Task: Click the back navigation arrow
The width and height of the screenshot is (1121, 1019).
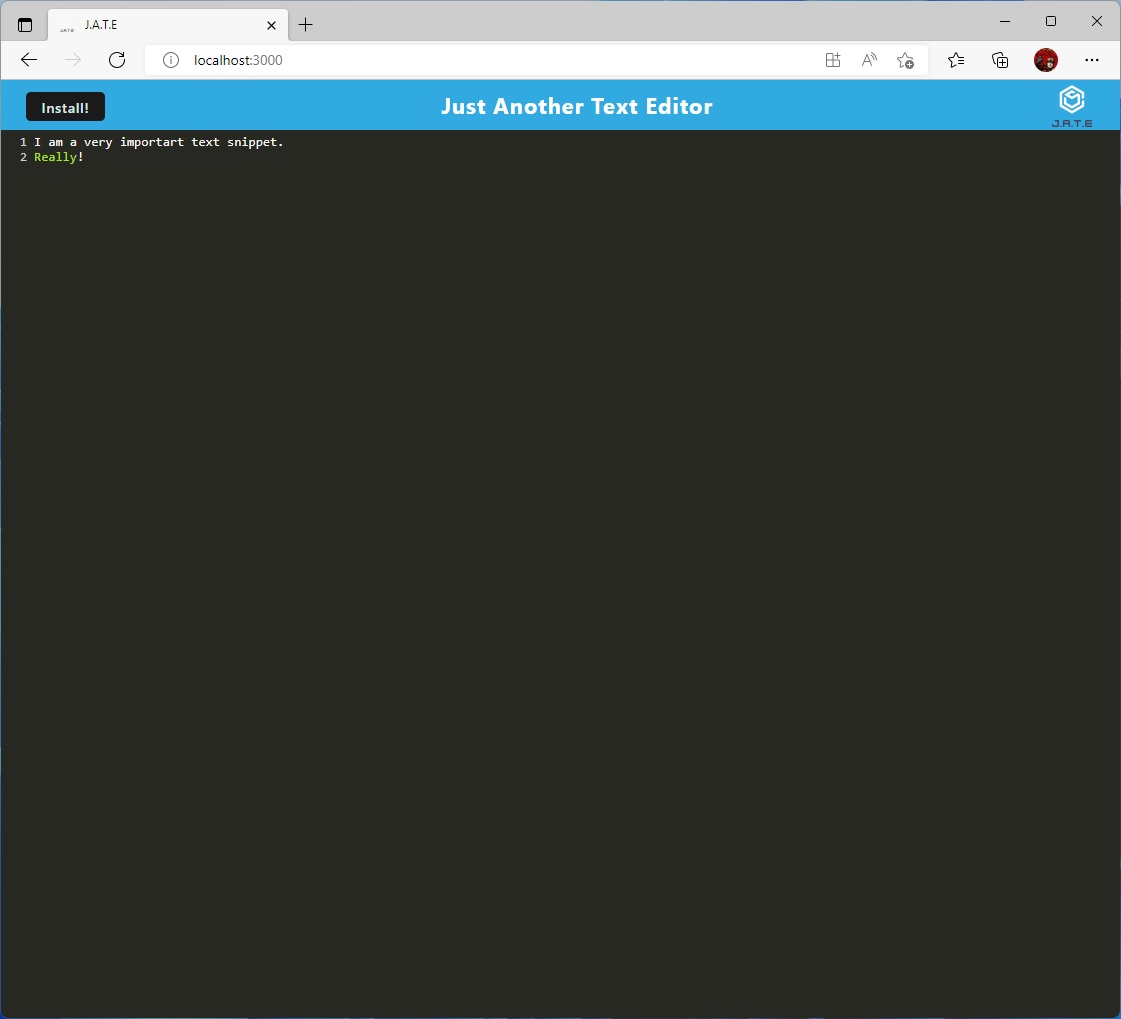Action: 28,60
